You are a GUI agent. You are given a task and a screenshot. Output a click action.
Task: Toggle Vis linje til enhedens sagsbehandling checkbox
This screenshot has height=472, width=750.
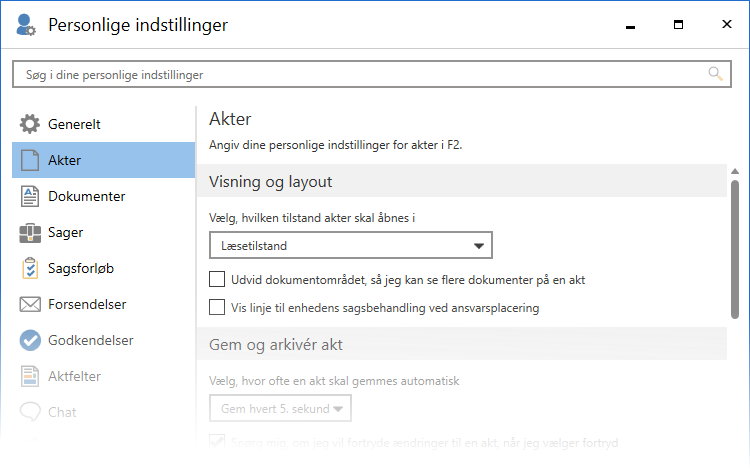click(217, 308)
